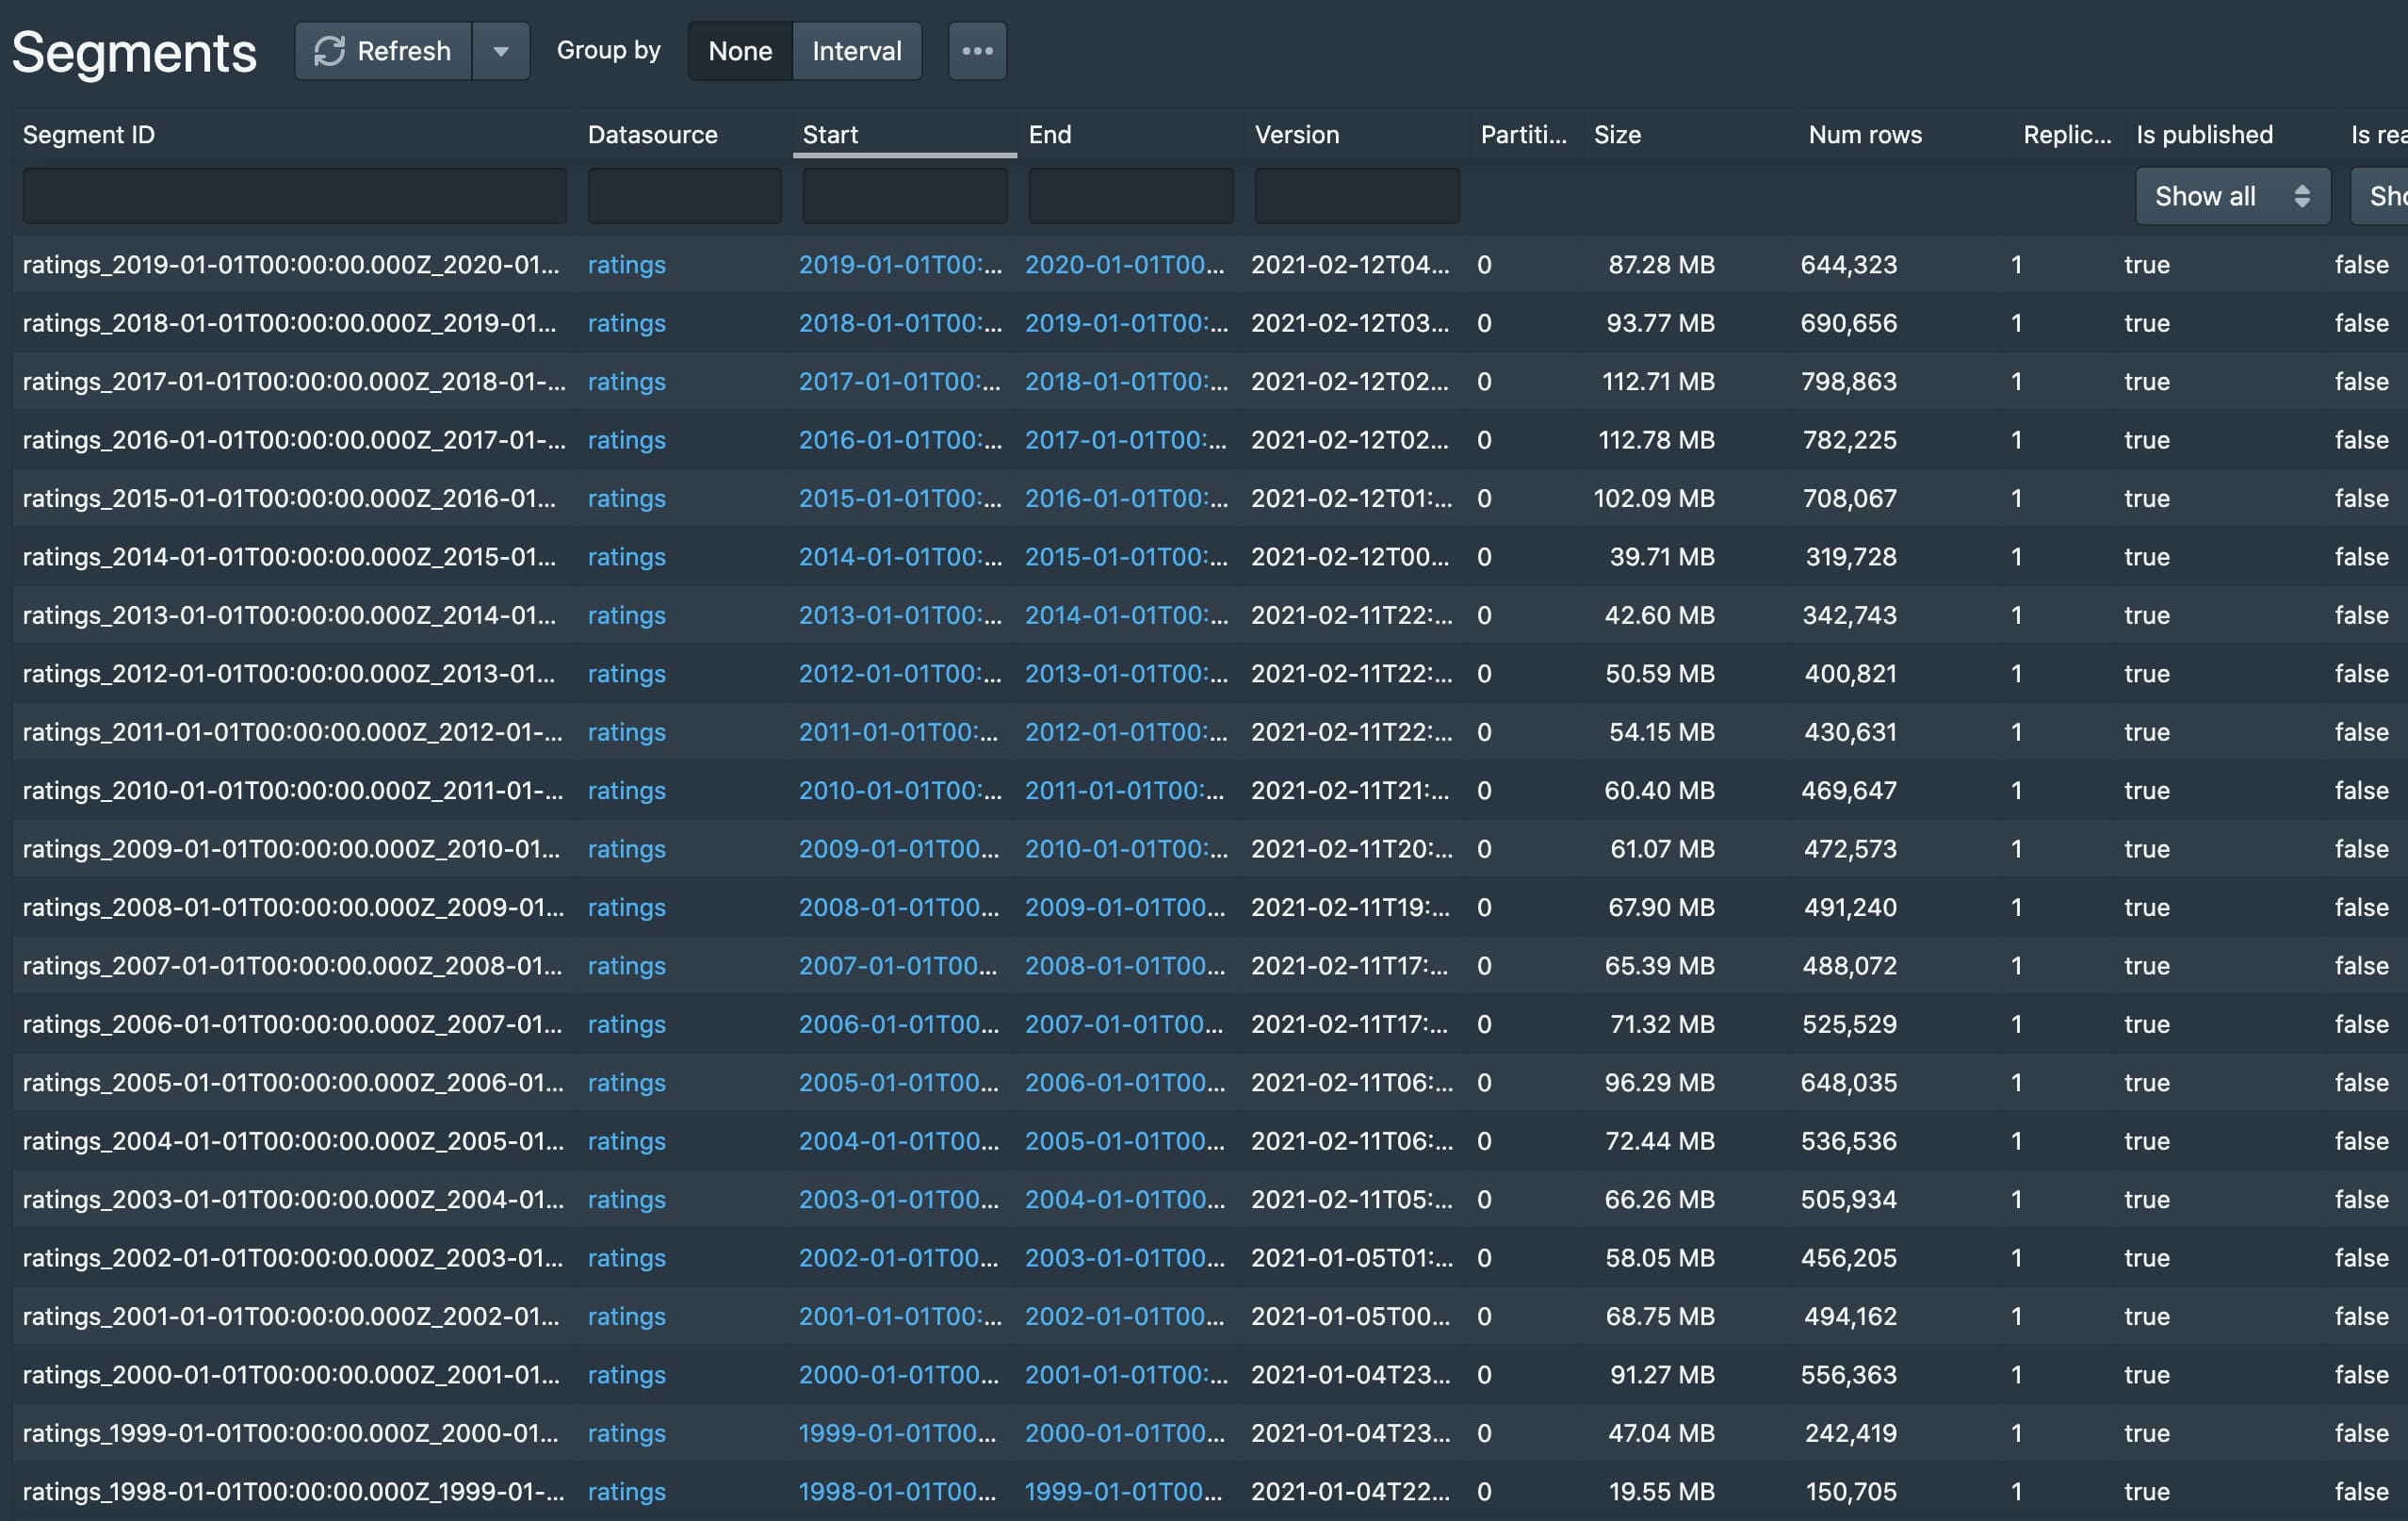Focus the Datasource filter field
Viewport: 2408px width, 1521px height.
(x=684, y=196)
